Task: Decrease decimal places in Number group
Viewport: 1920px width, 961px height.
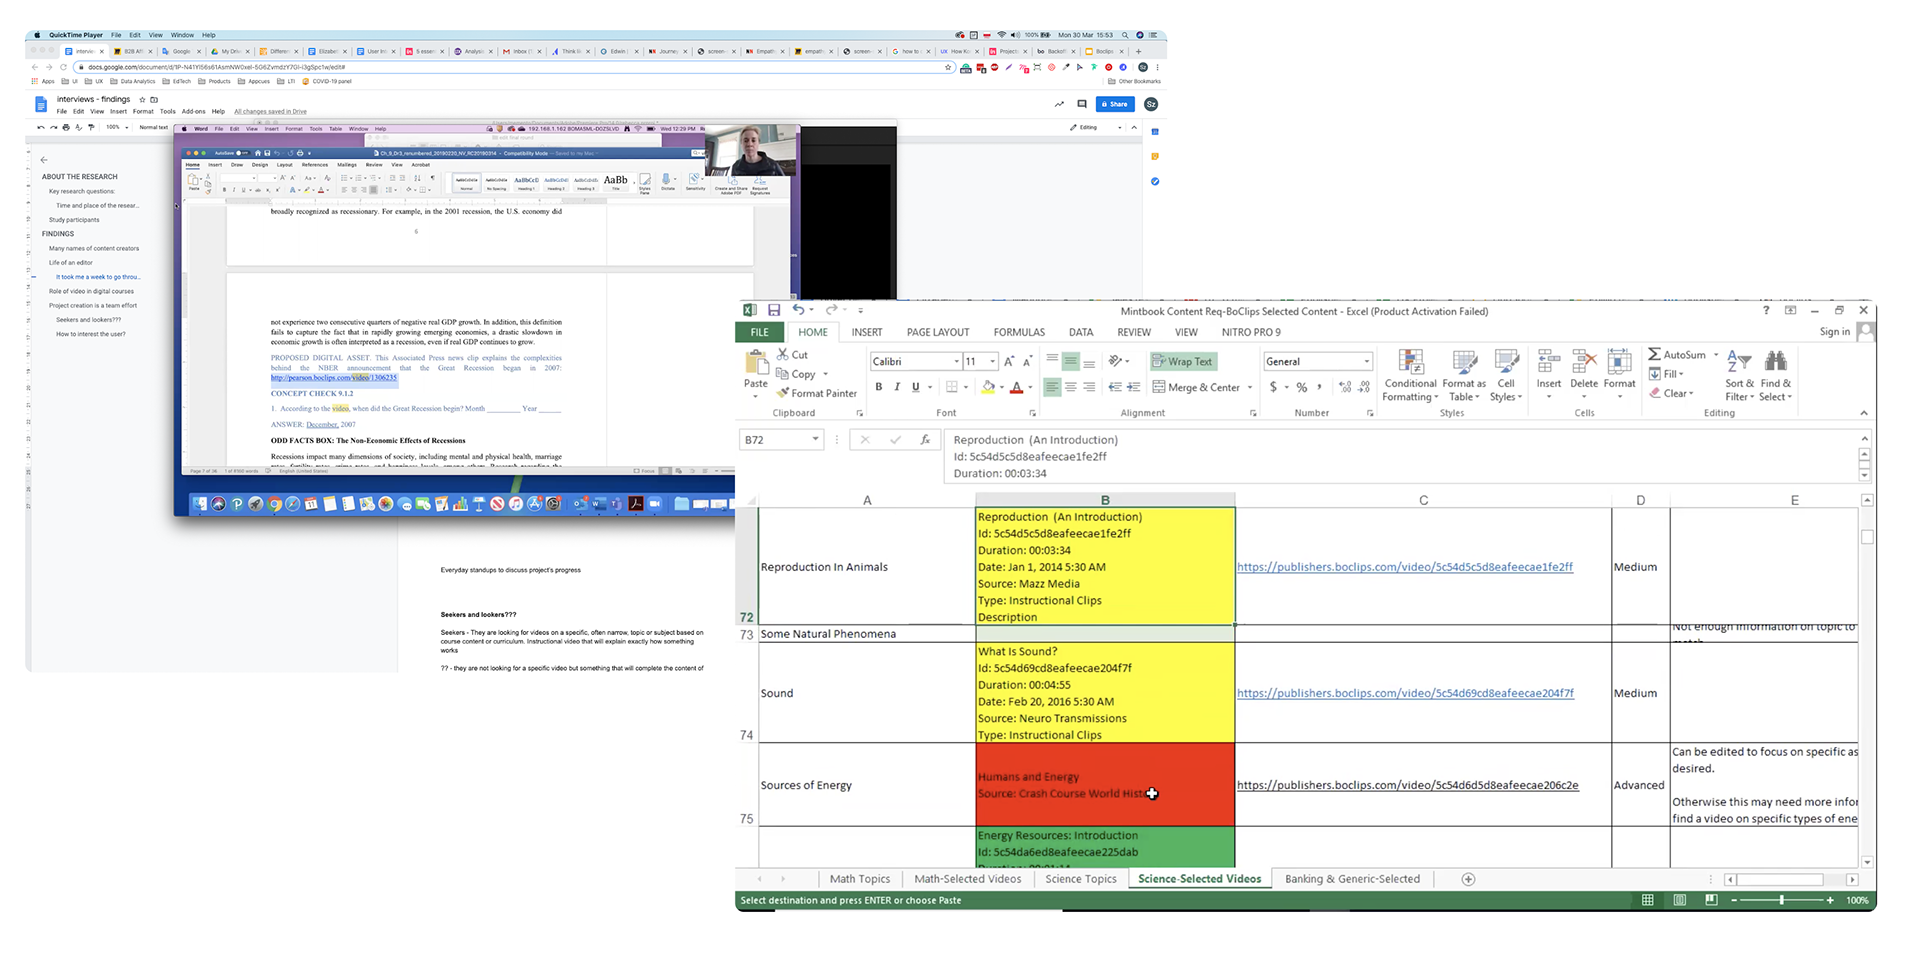Action: [1364, 387]
